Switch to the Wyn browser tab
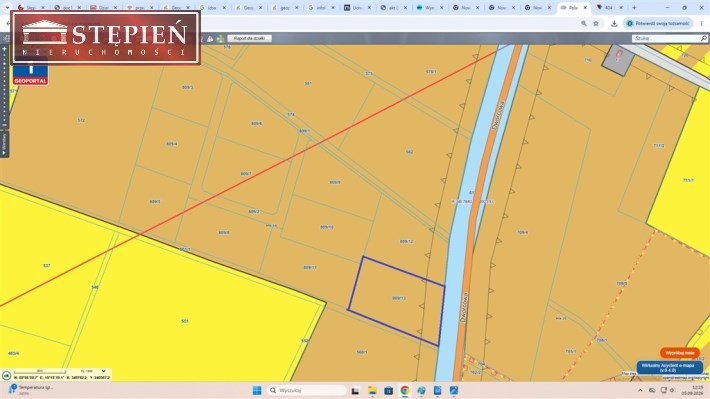Image resolution: width=710 pixels, height=399 pixels. coord(430,8)
